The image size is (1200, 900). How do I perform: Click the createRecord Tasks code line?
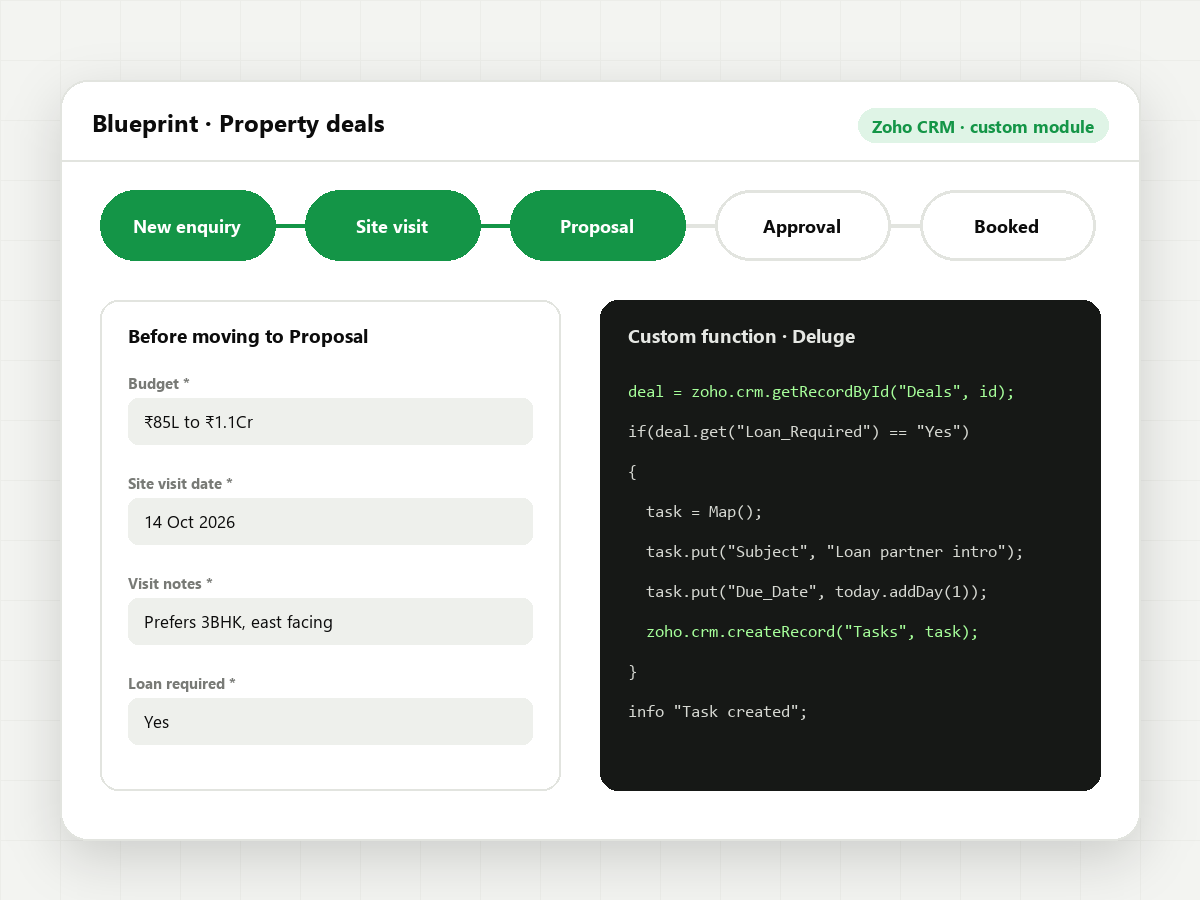click(812, 632)
